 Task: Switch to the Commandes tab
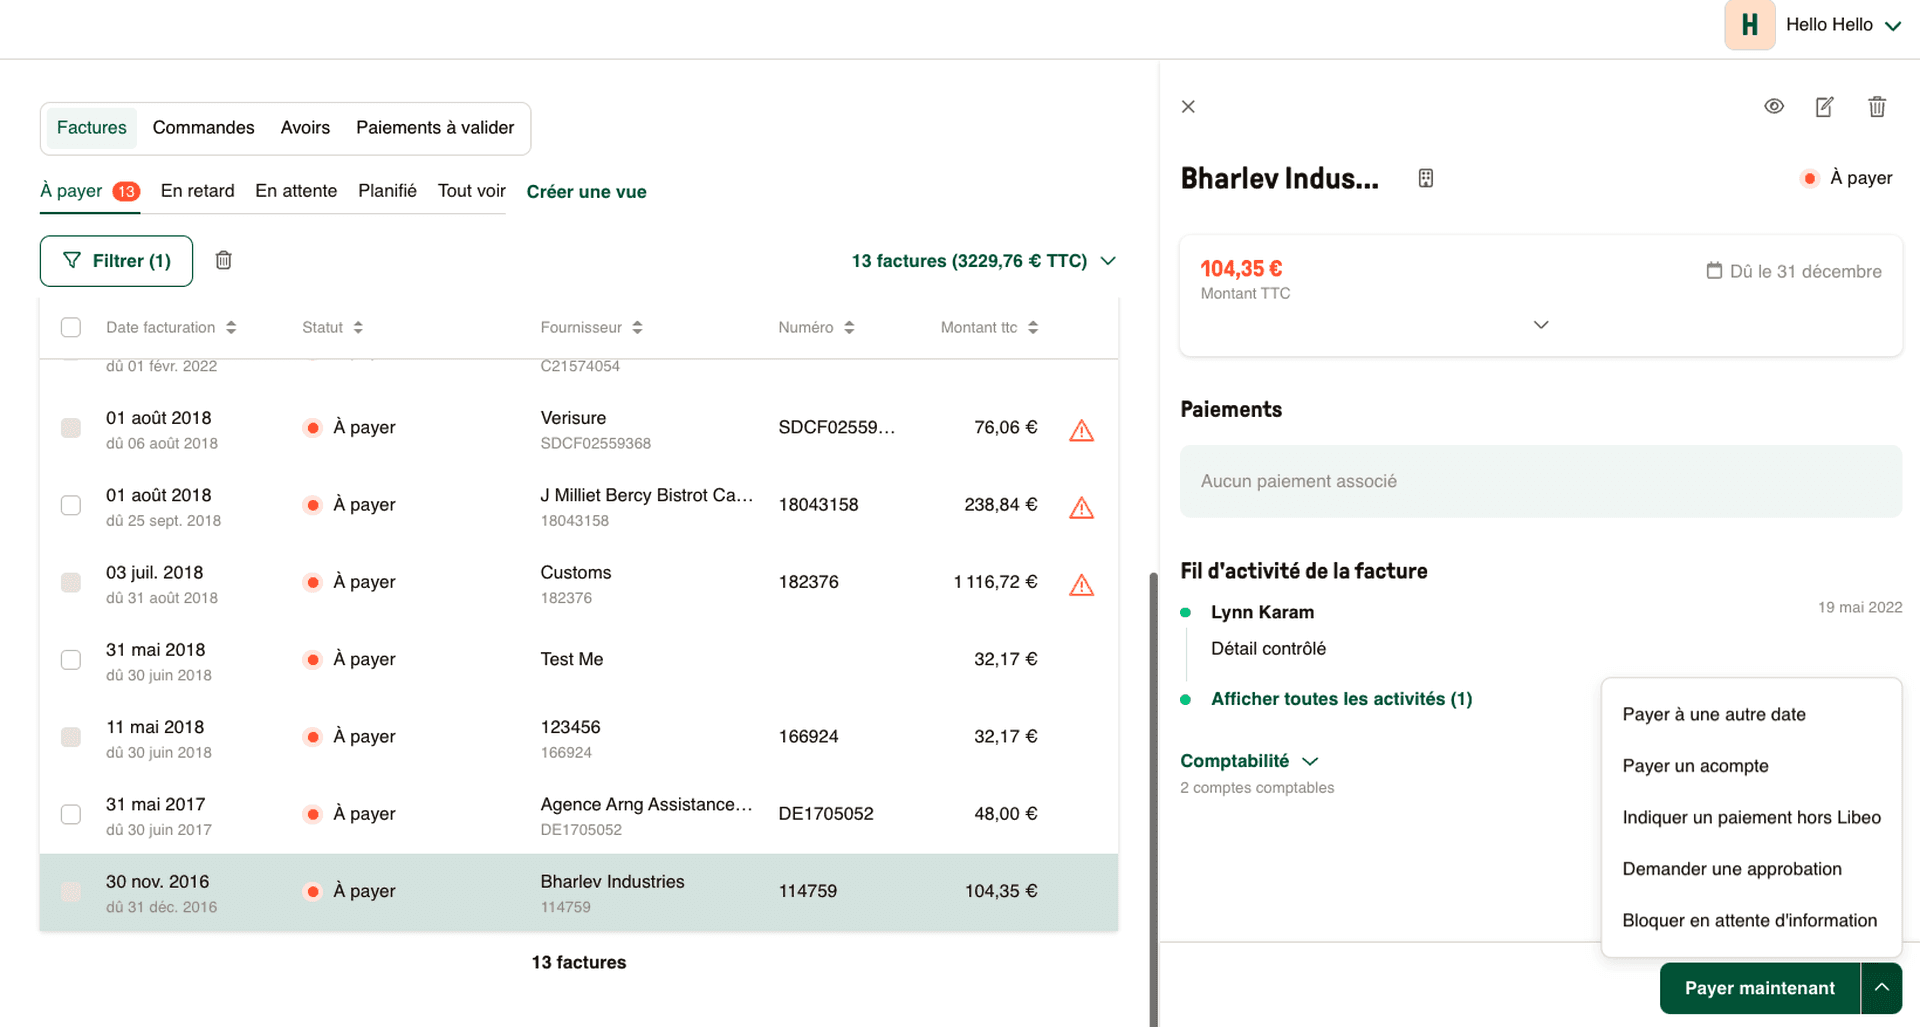(x=203, y=128)
